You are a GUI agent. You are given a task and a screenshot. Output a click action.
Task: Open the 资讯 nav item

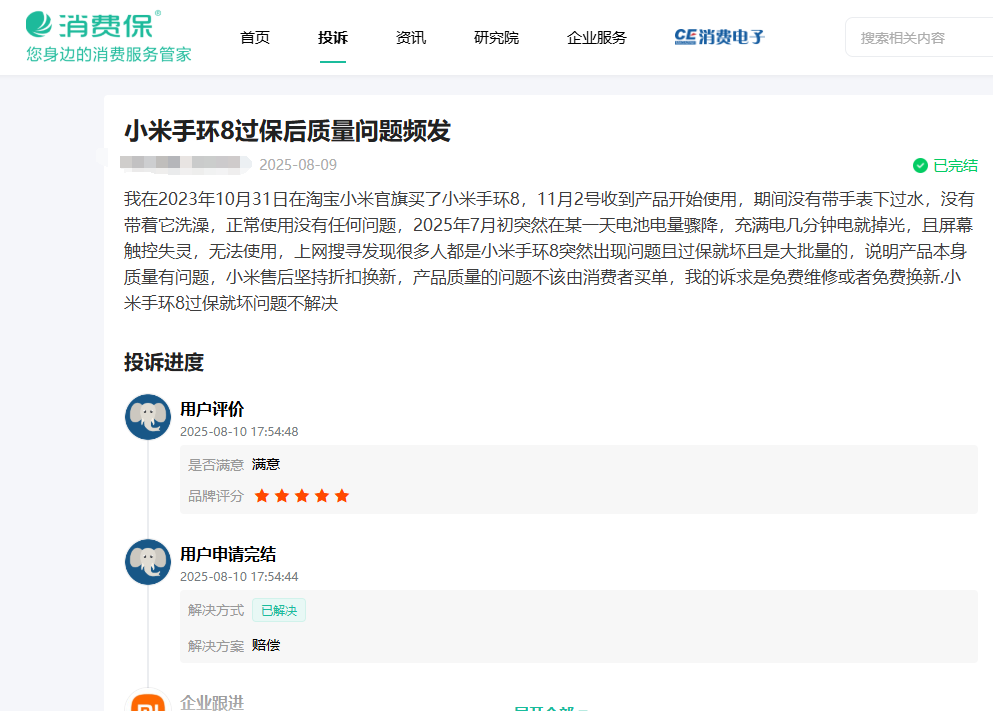click(411, 38)
